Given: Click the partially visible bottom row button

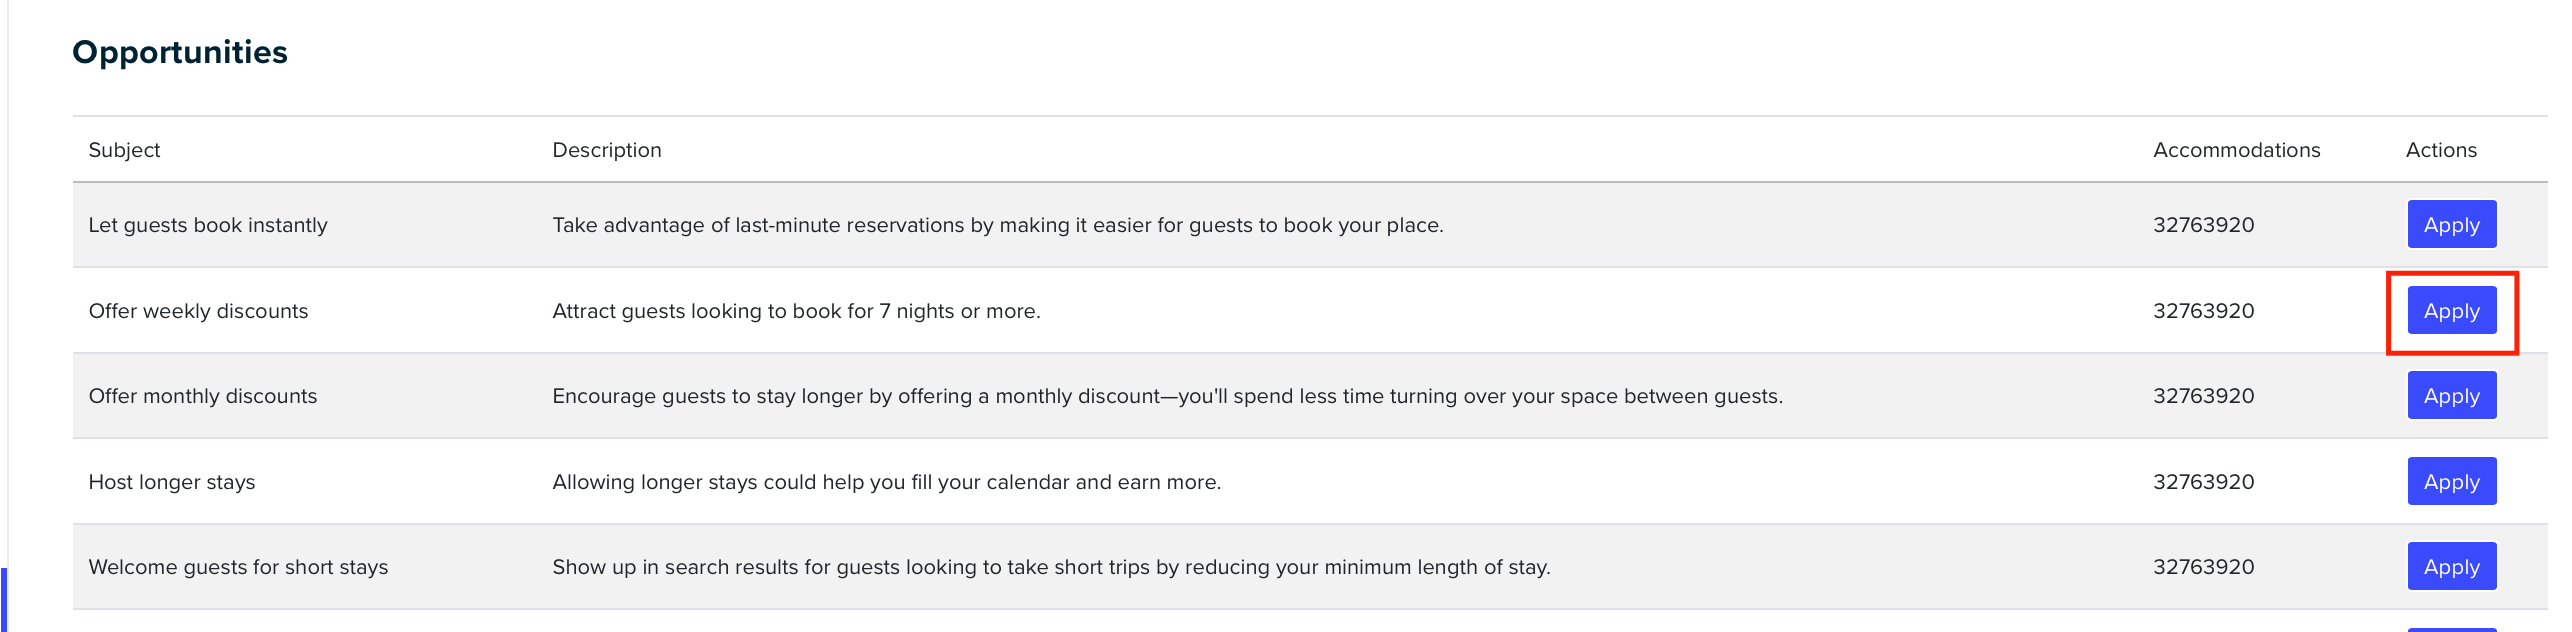Looking at the screenshot, I should pyautogui.click(x=2451, y=629).
